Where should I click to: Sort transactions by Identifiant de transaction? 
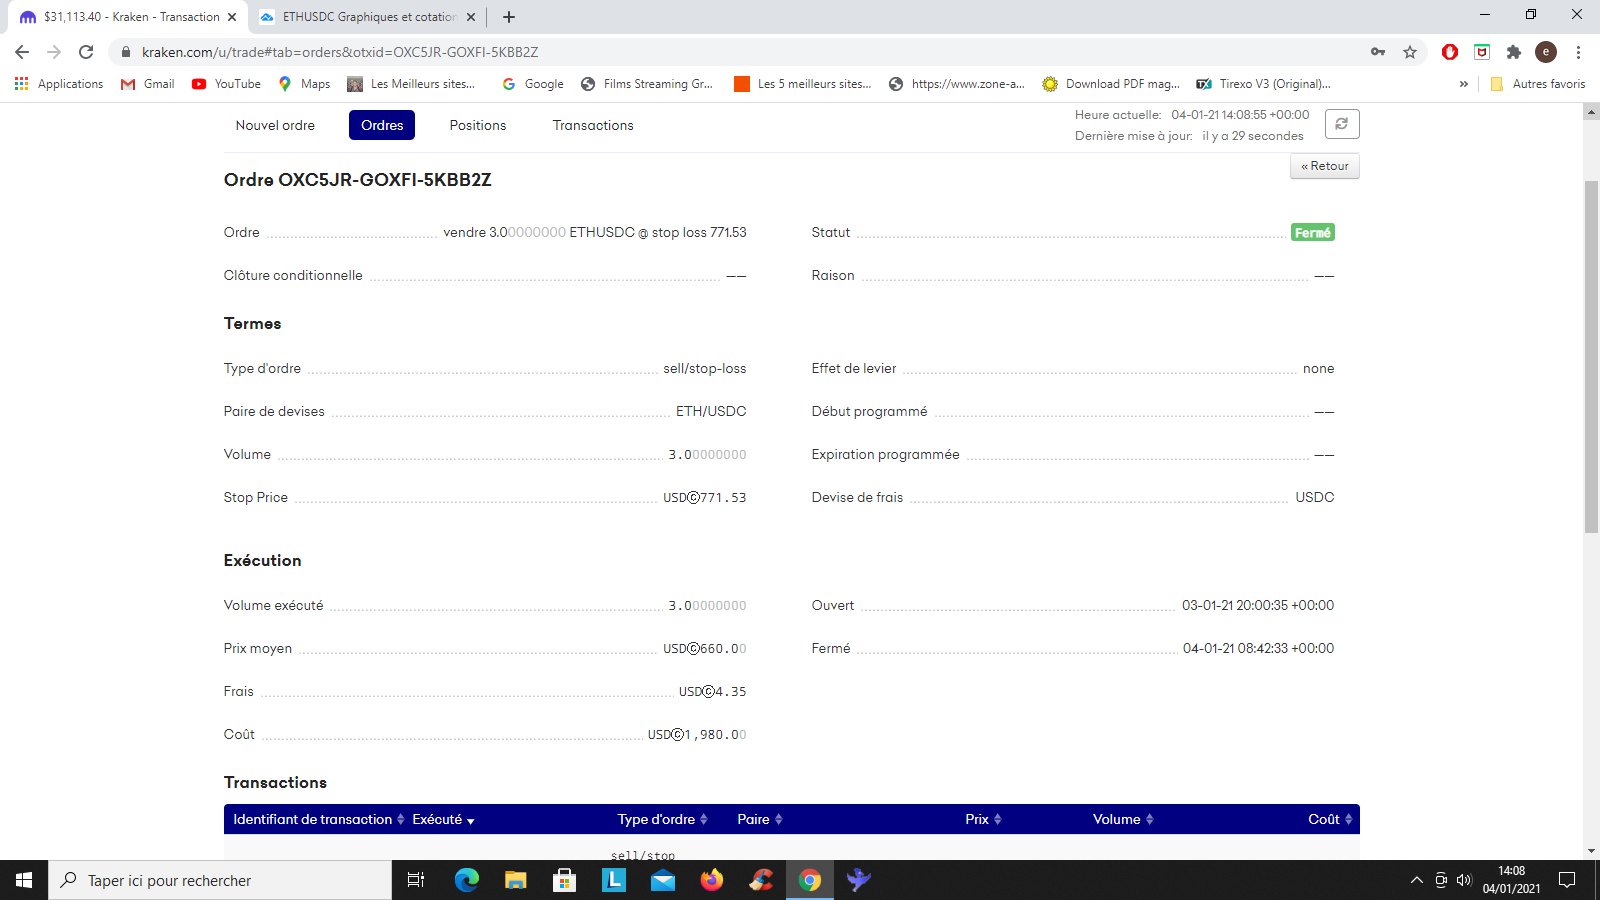(319, 819)
